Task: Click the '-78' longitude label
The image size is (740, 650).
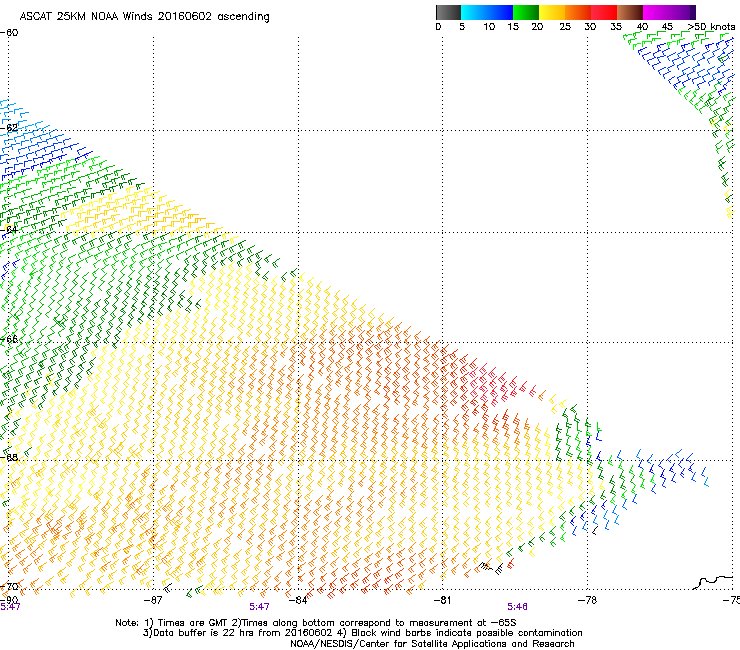Action: [x=587, y=600]
